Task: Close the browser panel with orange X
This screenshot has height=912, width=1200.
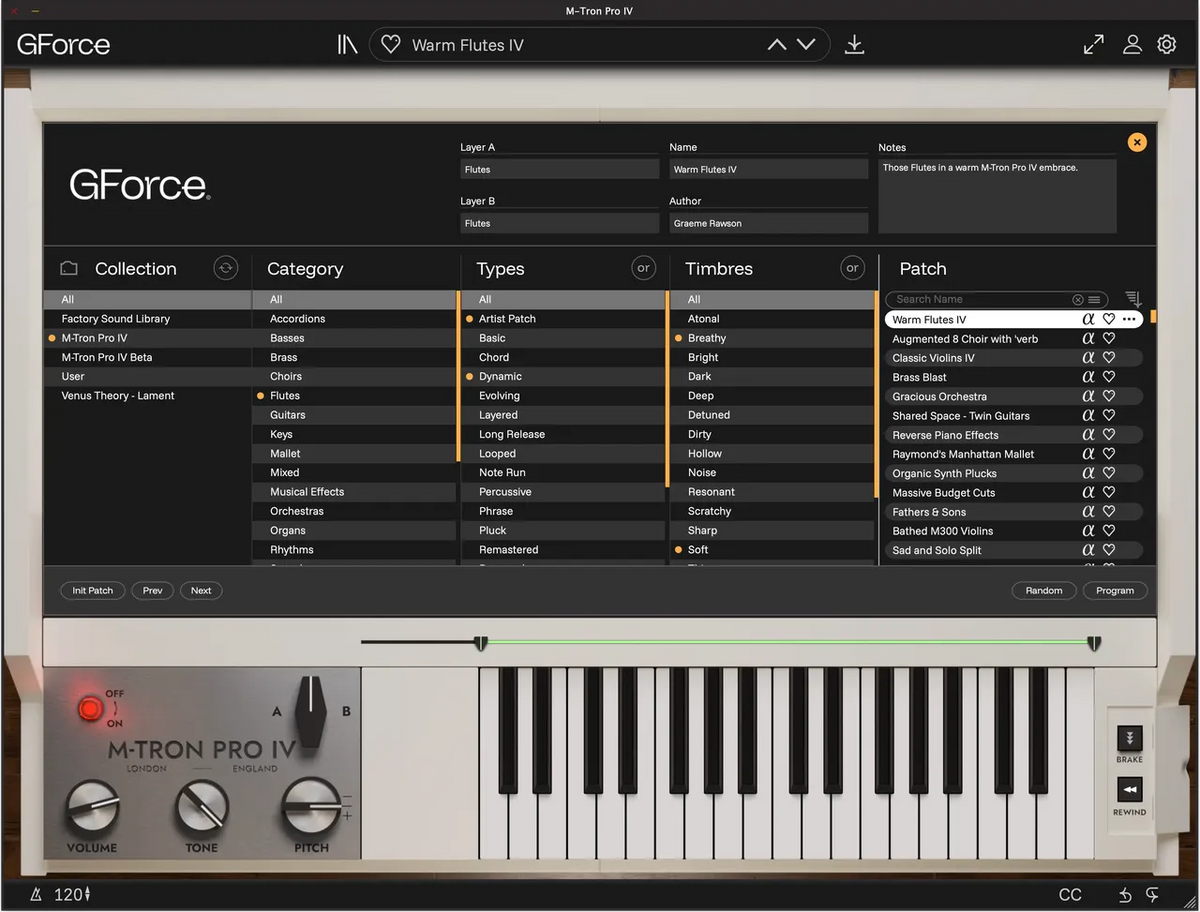Action: tap(1137, 142)
